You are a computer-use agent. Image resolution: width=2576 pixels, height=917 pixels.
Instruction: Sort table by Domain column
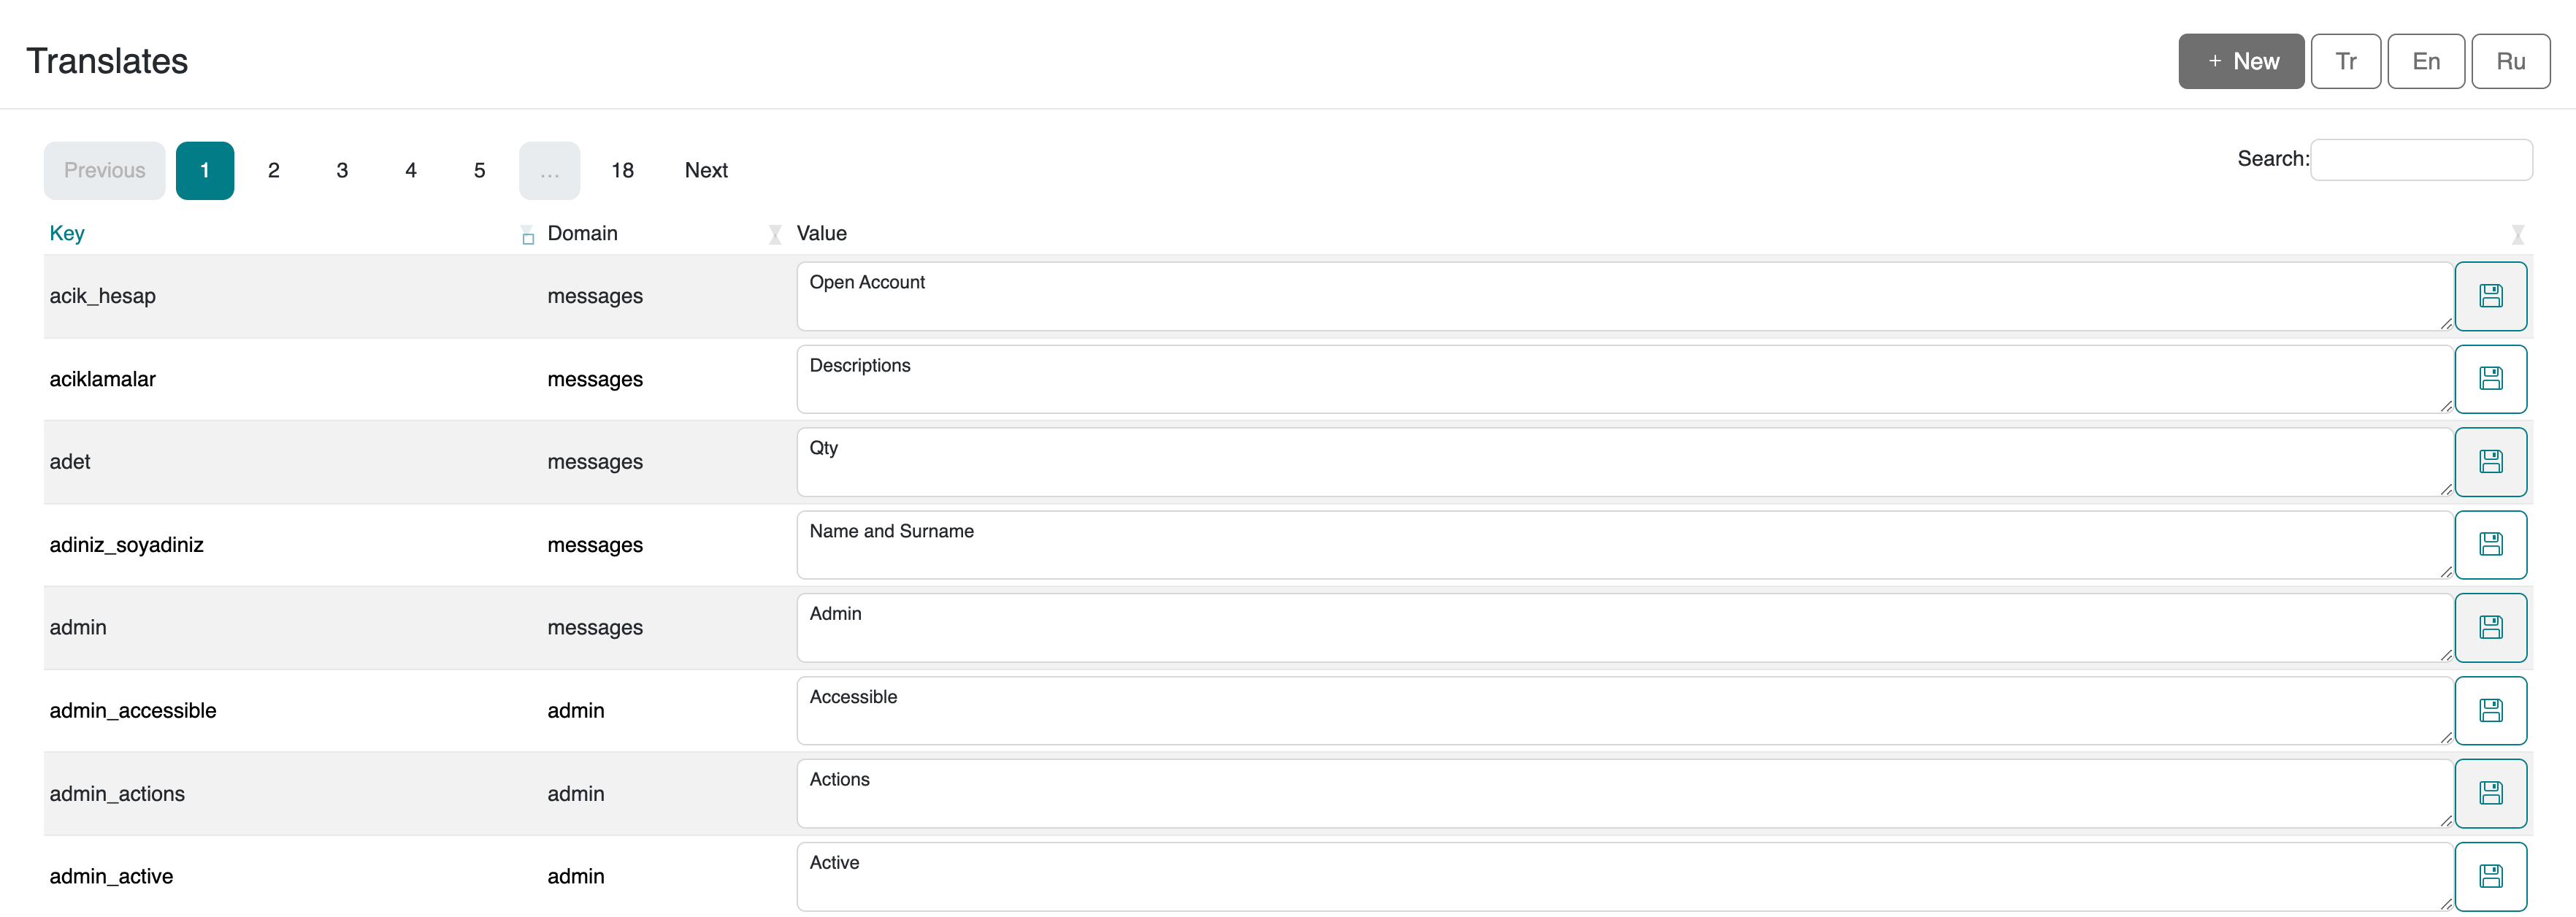[x=582, y=233]
